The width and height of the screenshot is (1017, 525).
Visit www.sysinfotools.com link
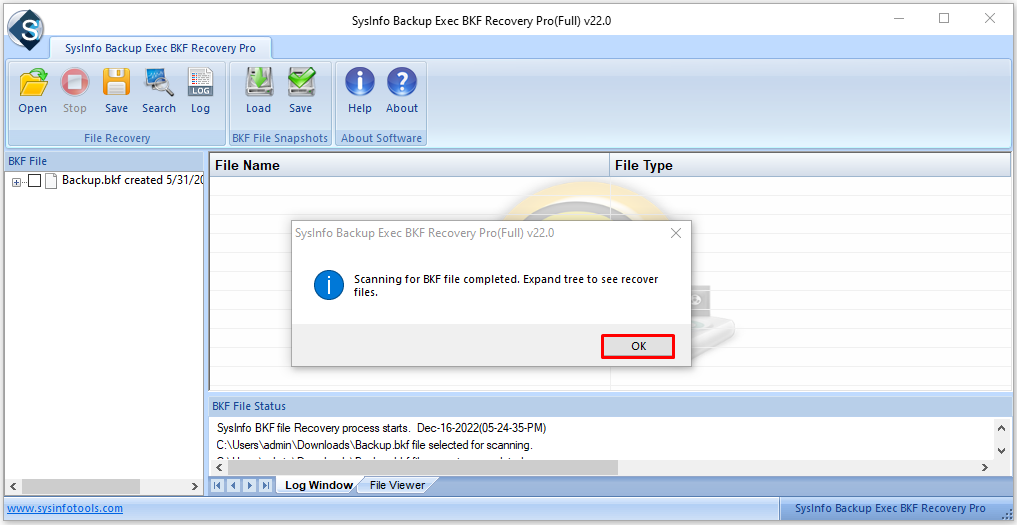point(65,508)
